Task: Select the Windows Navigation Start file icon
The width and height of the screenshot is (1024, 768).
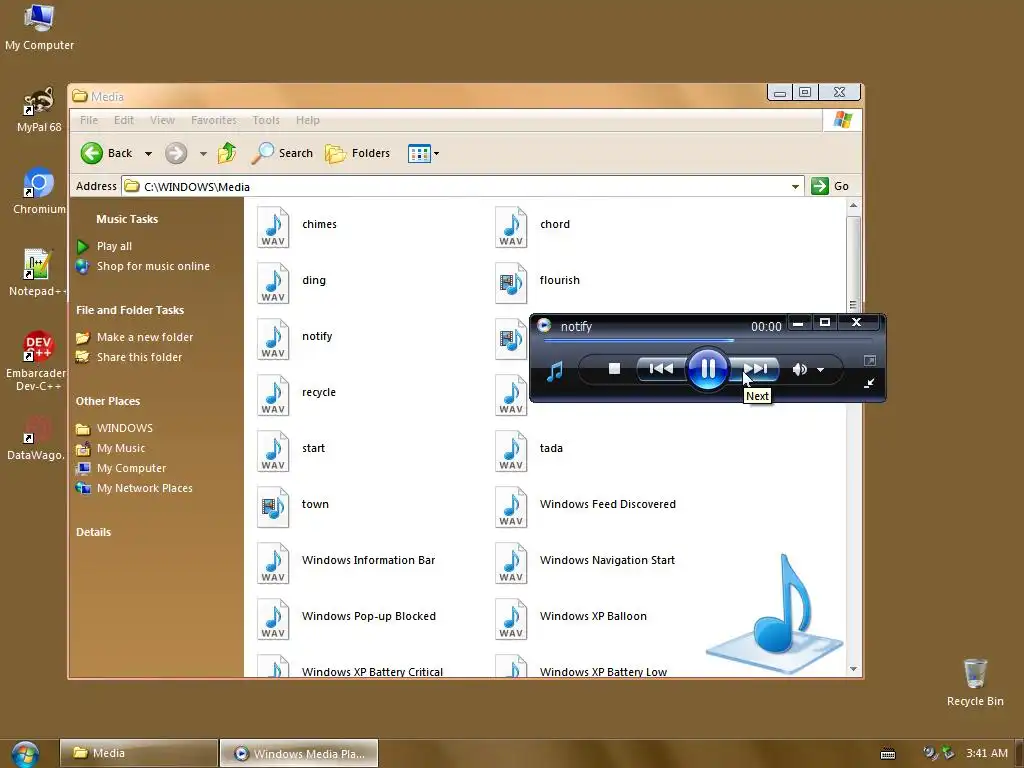Action: pyautogui.click(x=511, y=563)
